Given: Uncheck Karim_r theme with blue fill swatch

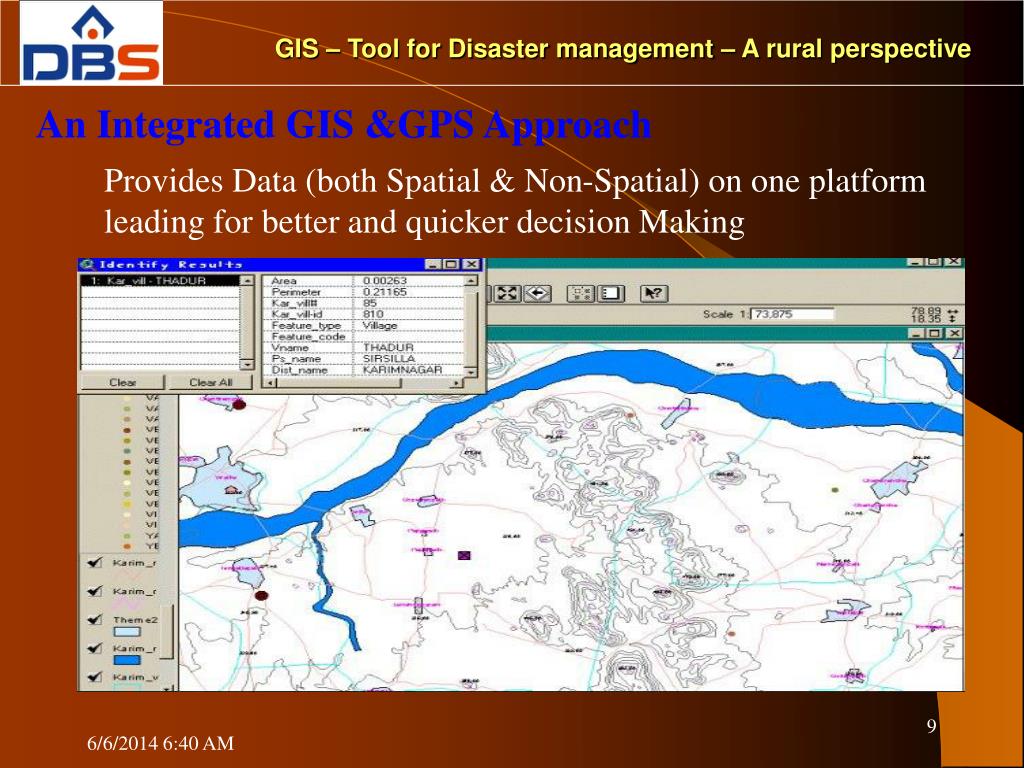Looking at the screenshot, I should coord(95,648).
